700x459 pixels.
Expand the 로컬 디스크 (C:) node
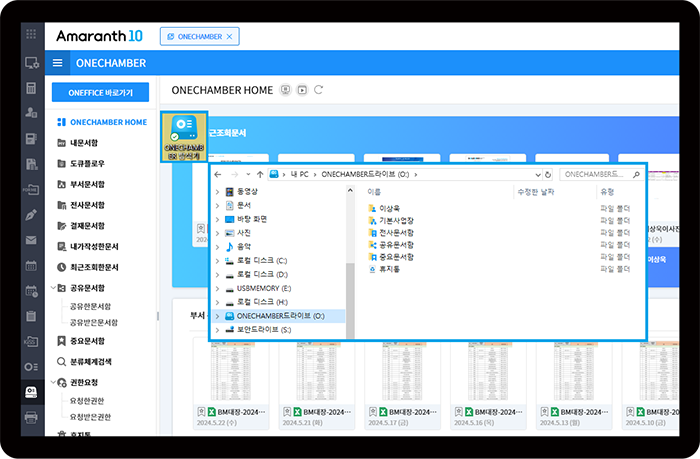click(x=217, y=261)
